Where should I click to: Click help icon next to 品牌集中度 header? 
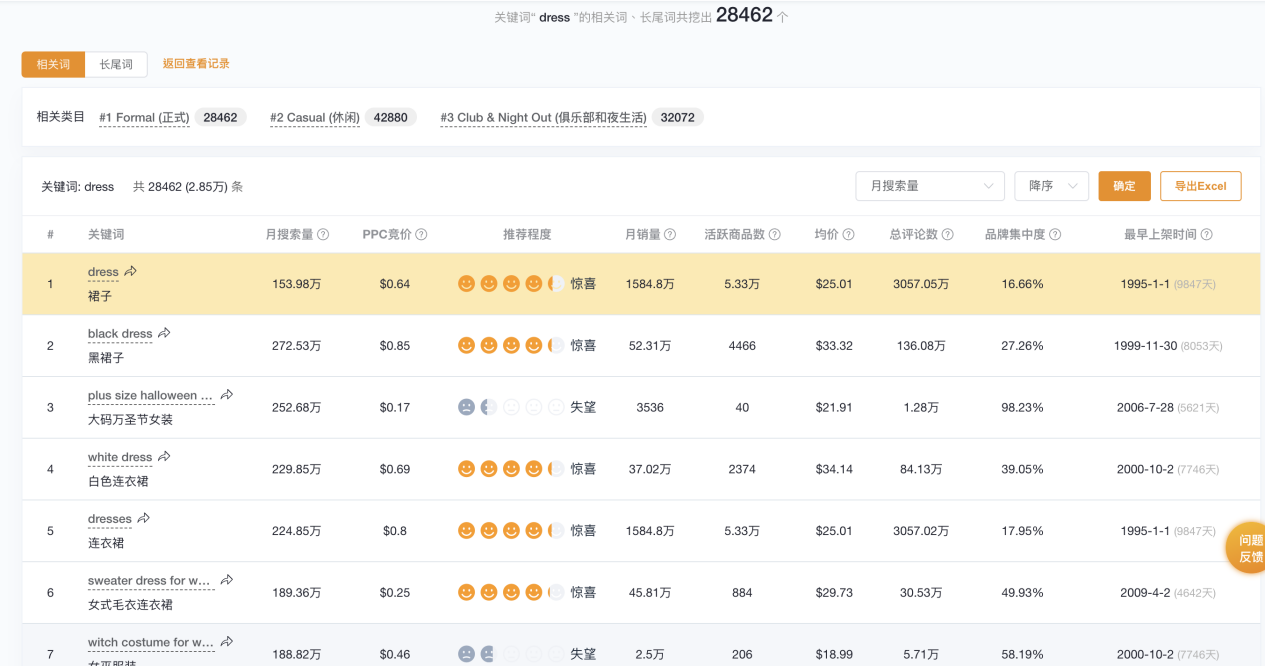point(1055,235)
